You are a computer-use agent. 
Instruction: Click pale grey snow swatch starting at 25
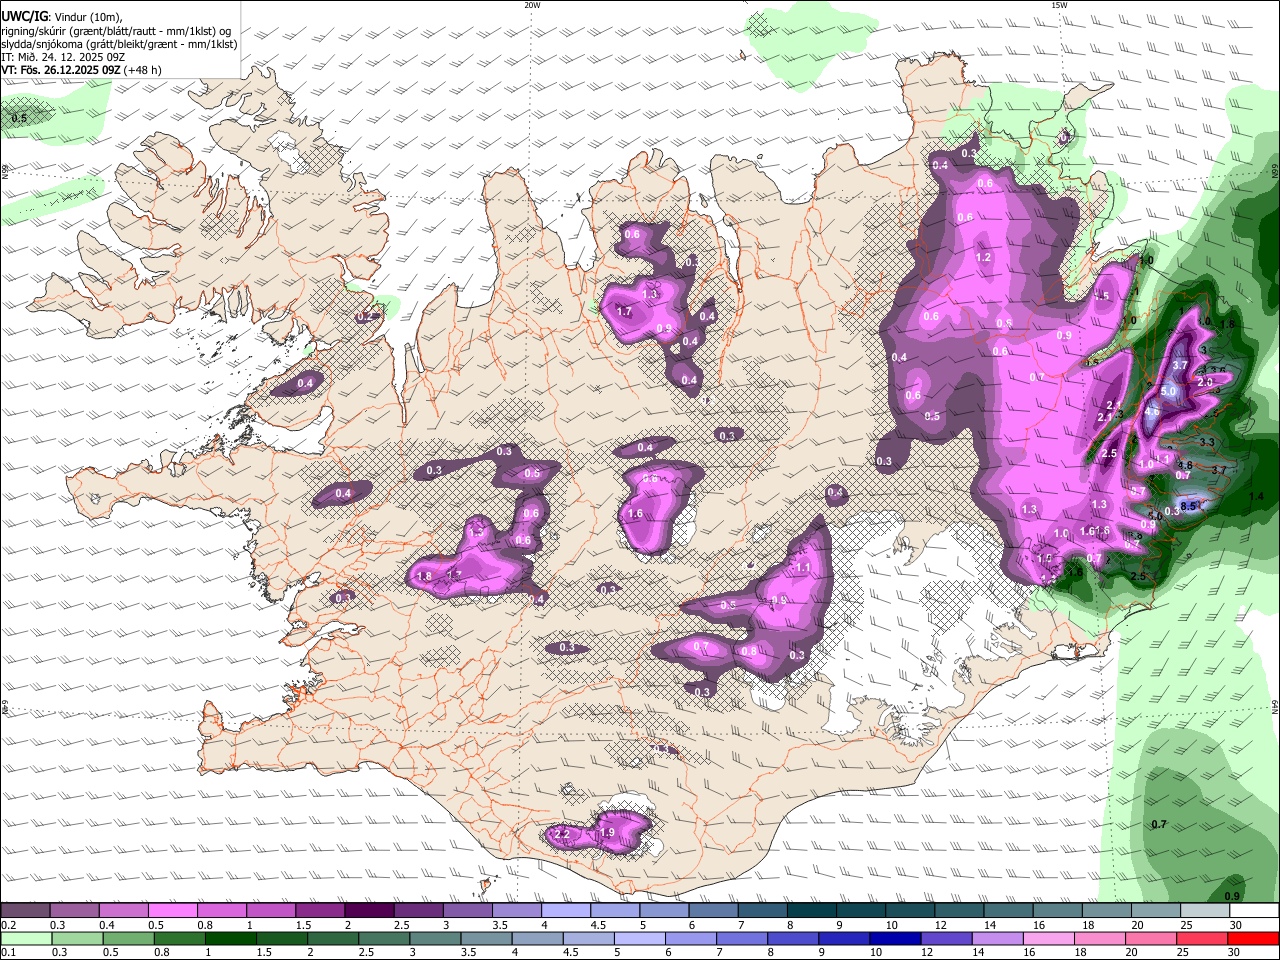coord(1206,911)
